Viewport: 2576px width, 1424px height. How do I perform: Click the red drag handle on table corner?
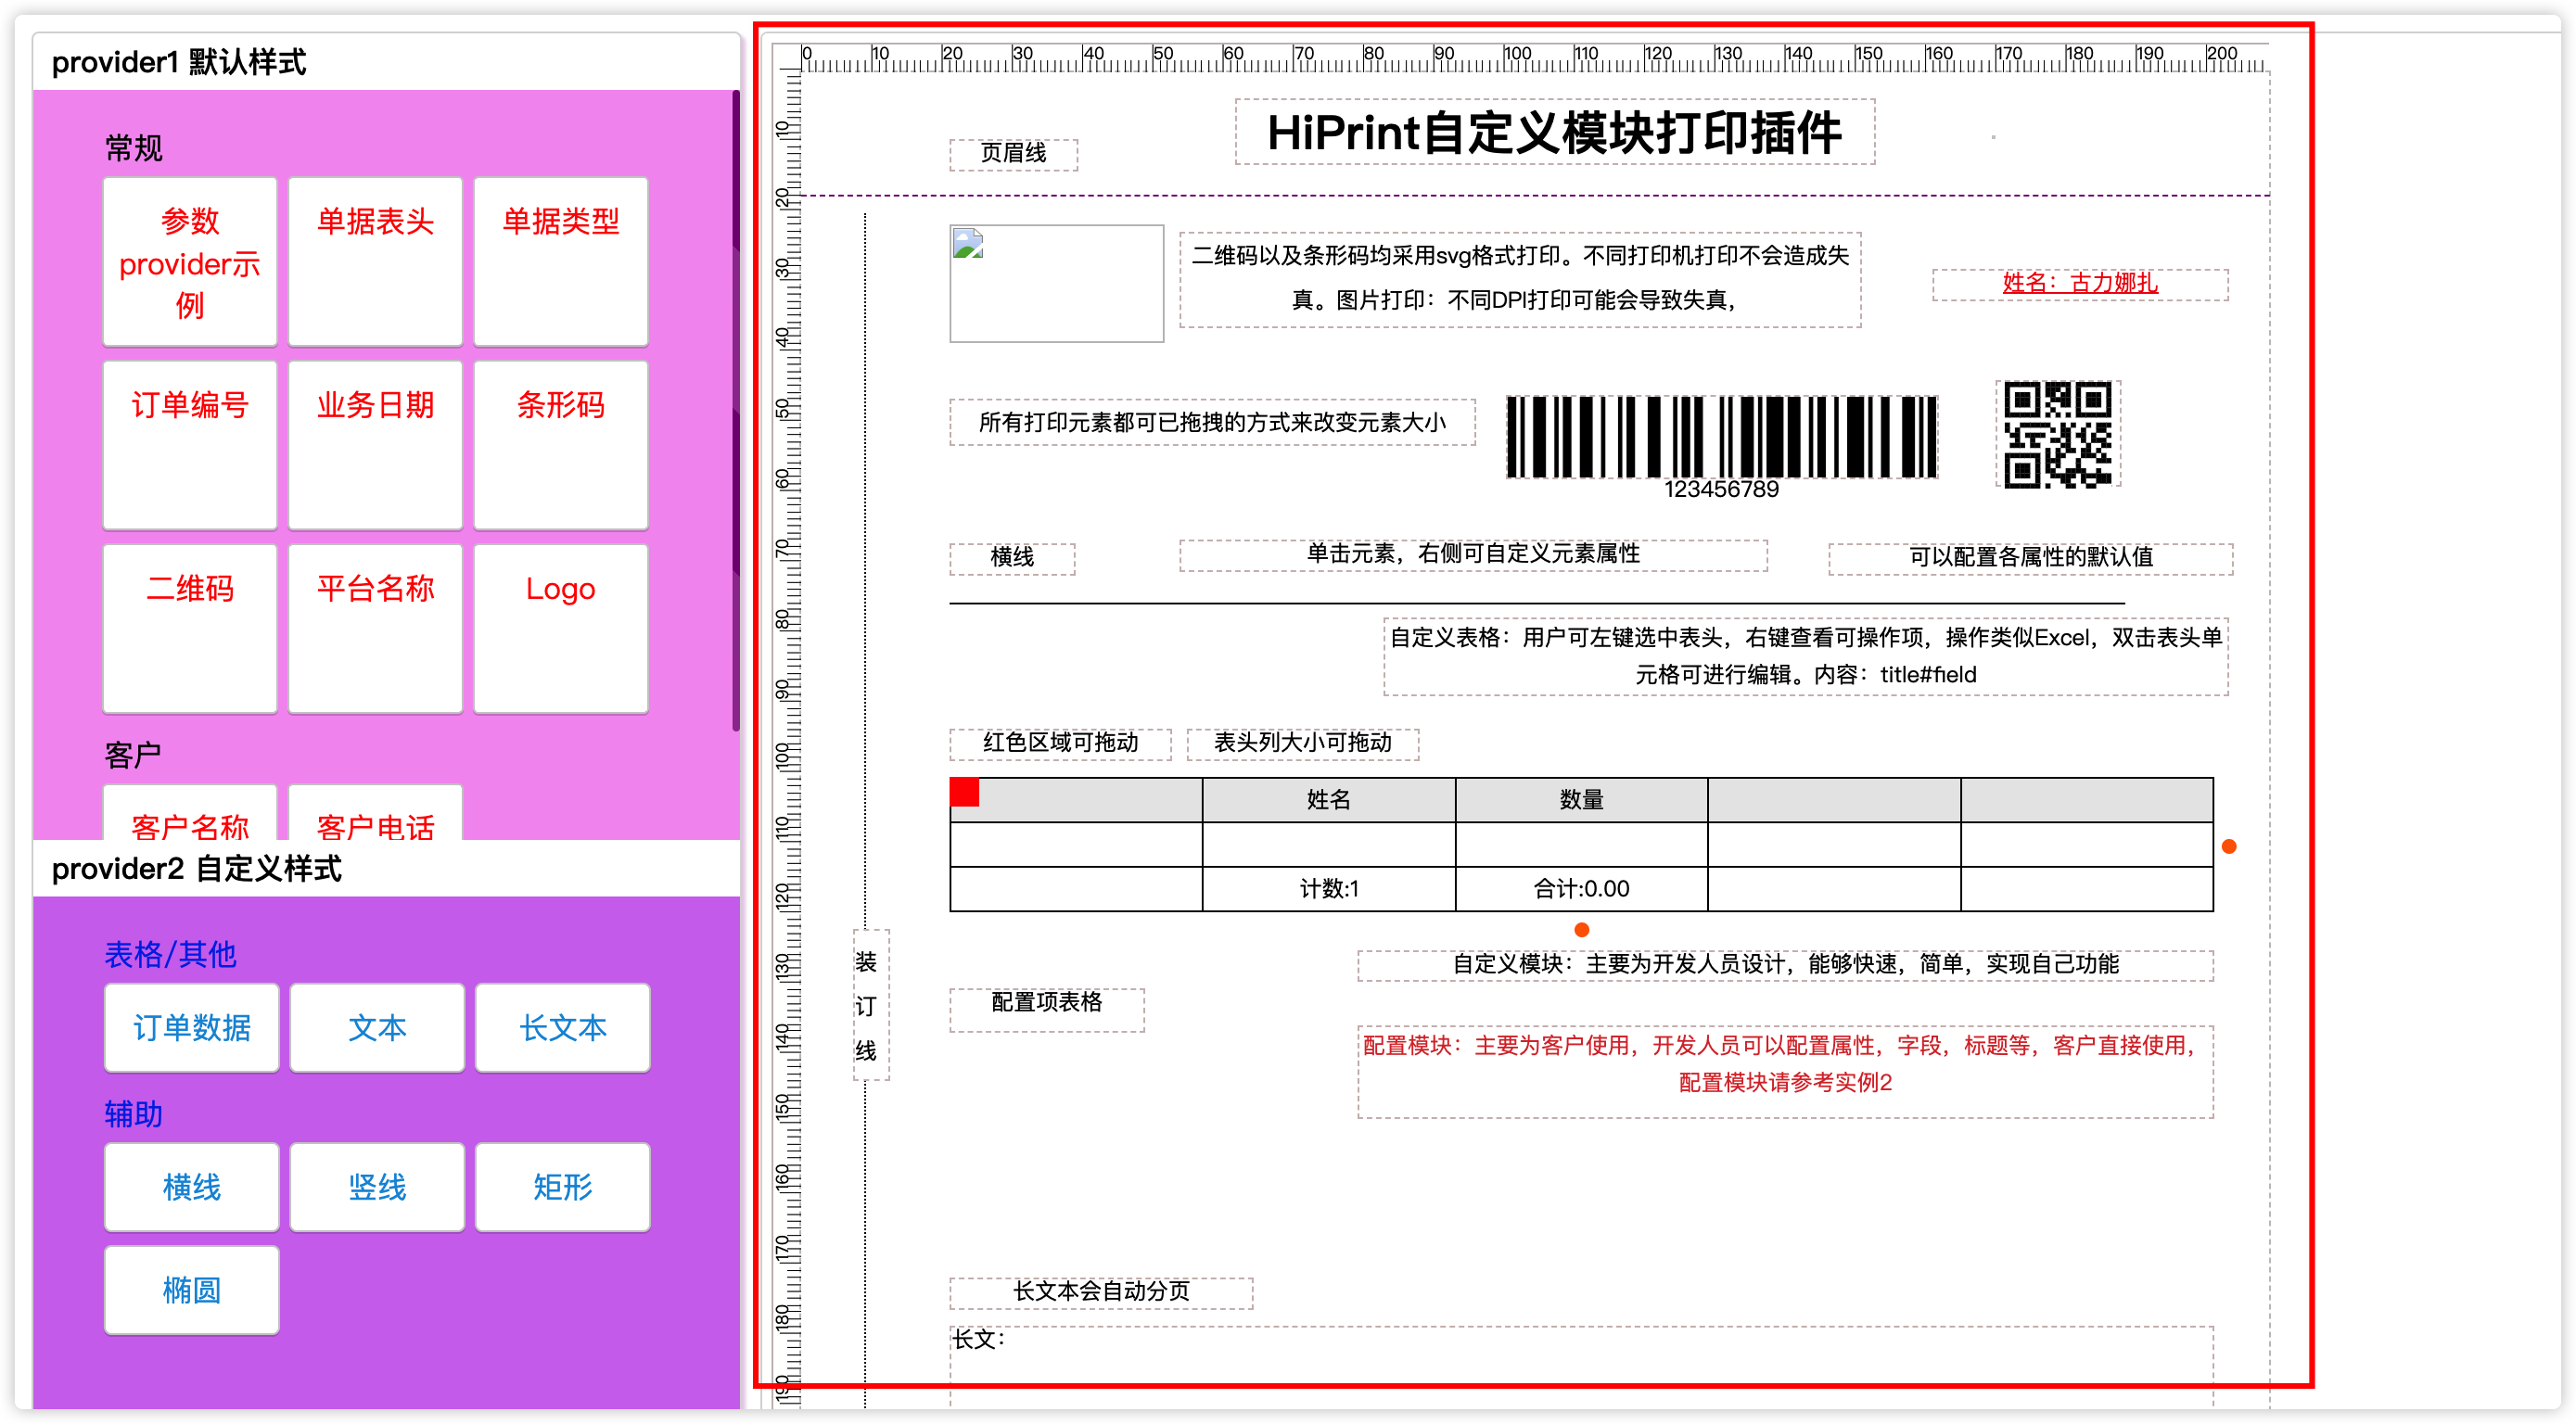[964, 793]
